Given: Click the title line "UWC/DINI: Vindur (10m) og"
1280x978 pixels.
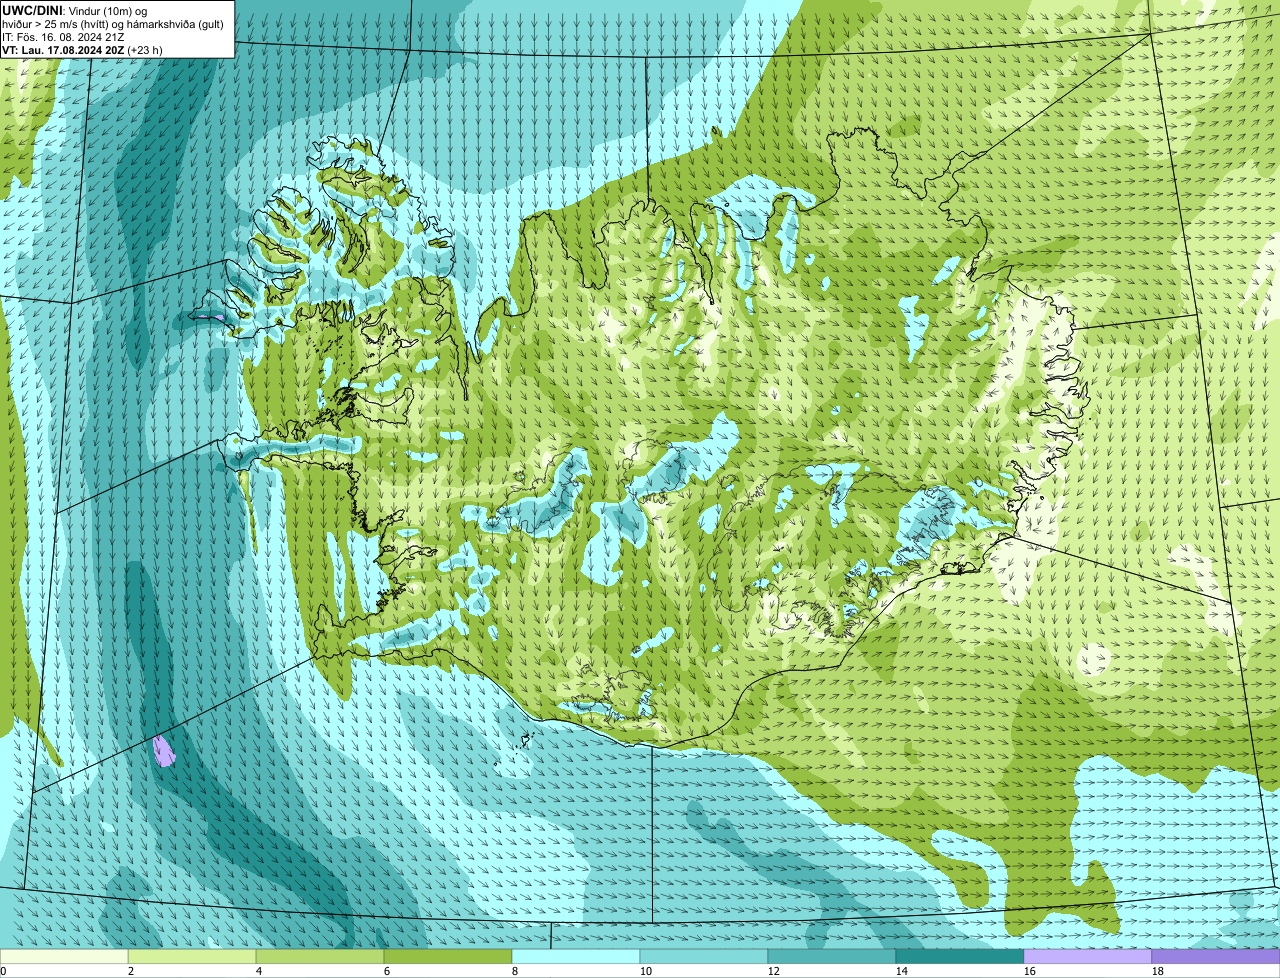Looking at the screenshot, I should point(75,10).
